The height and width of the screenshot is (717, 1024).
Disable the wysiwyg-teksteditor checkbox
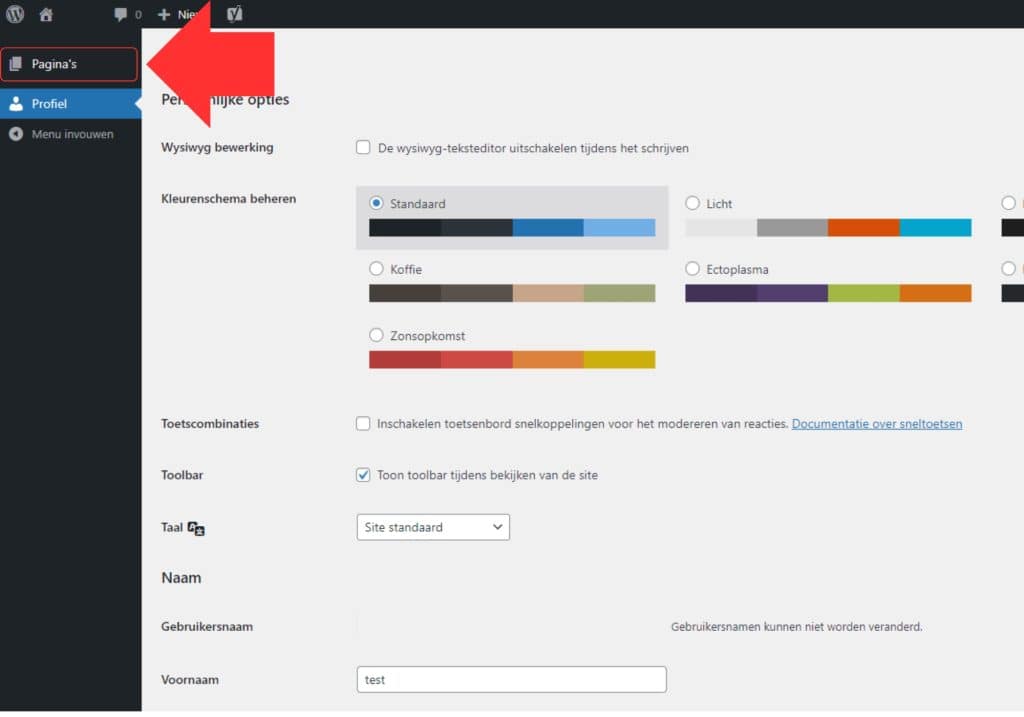363,147
